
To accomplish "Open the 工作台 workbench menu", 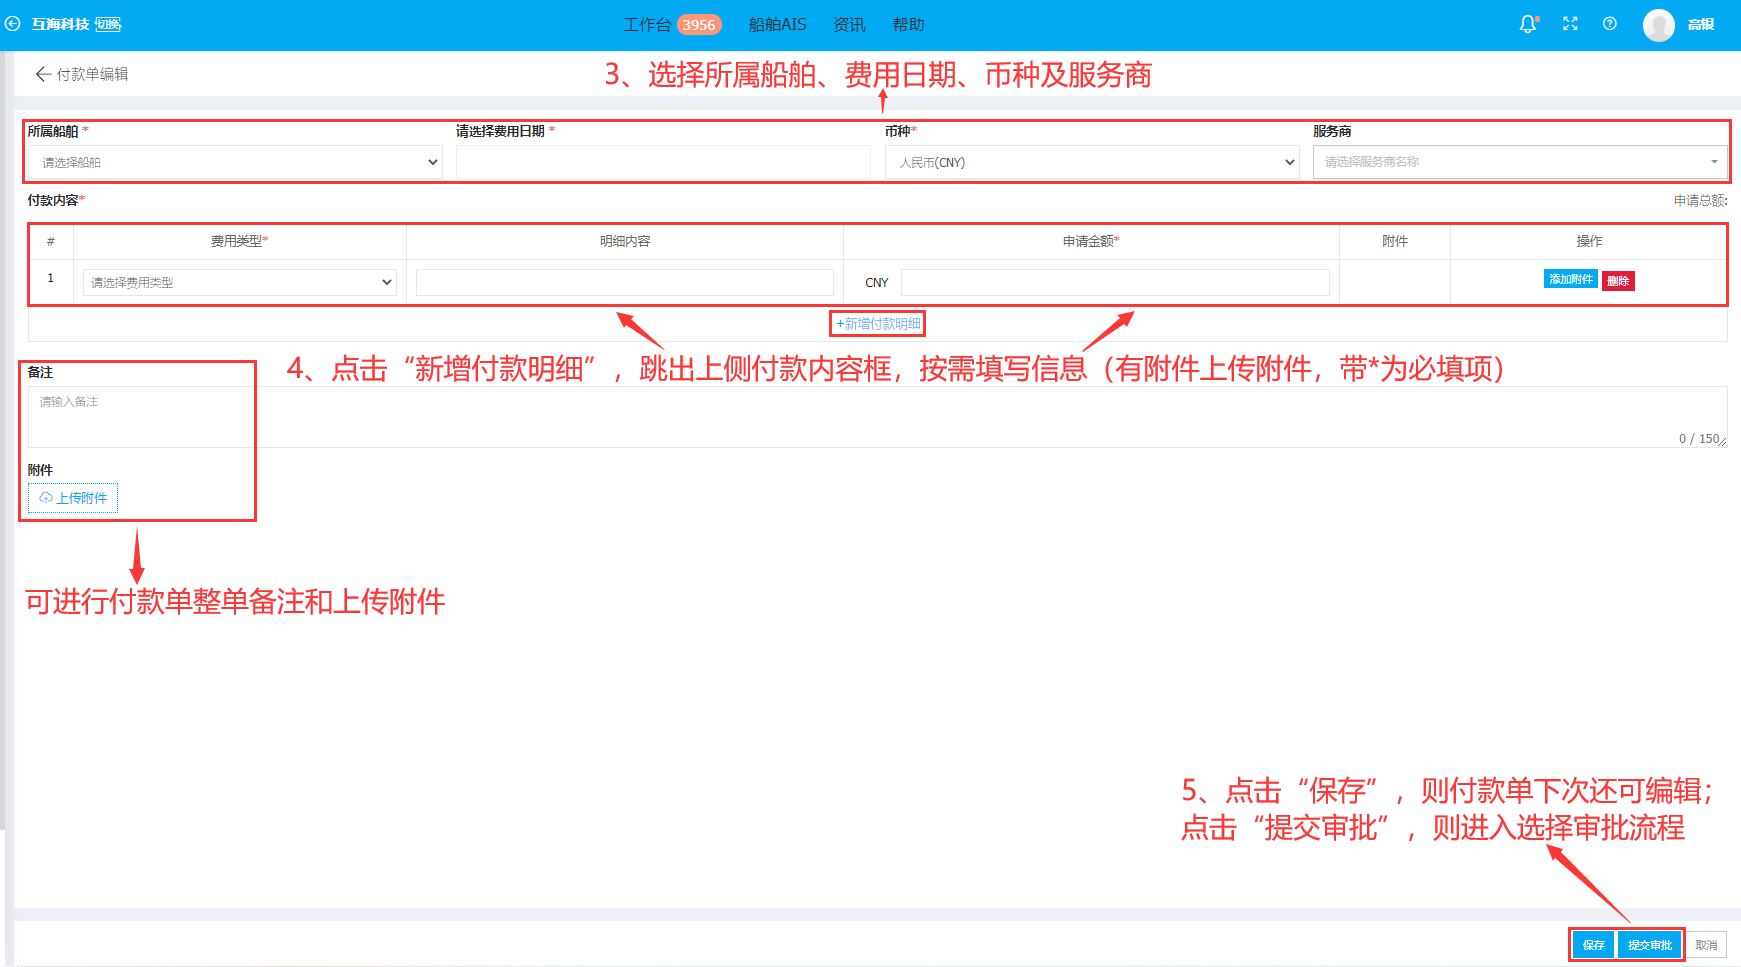I will click(x=647, y=25).
